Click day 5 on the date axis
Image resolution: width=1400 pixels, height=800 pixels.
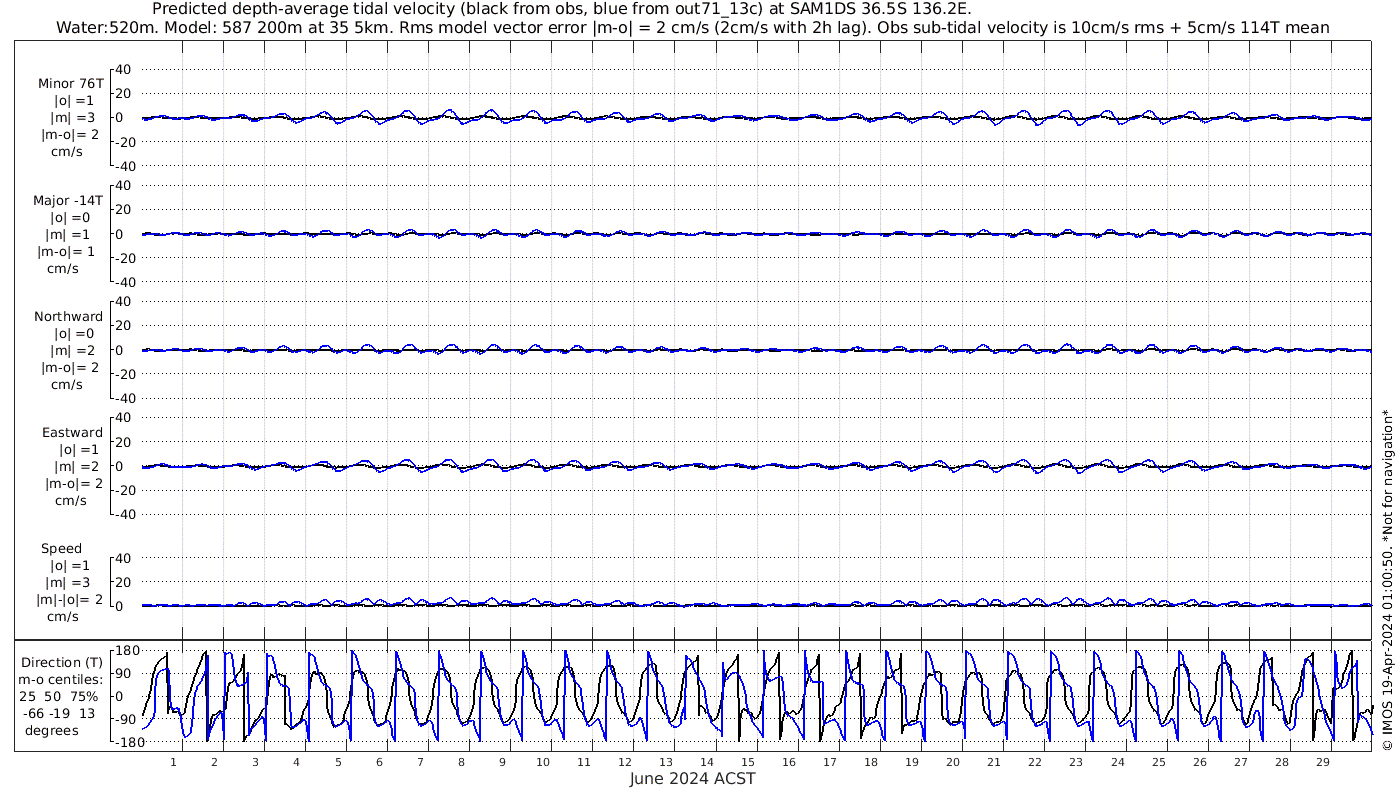[x=338, y=762]
